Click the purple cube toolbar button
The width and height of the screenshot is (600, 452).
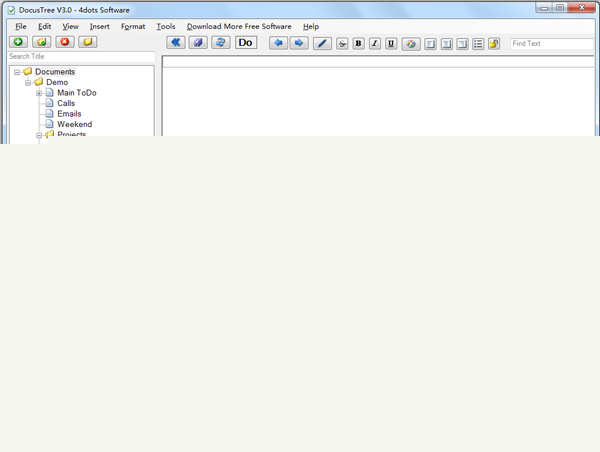(198, 42)
